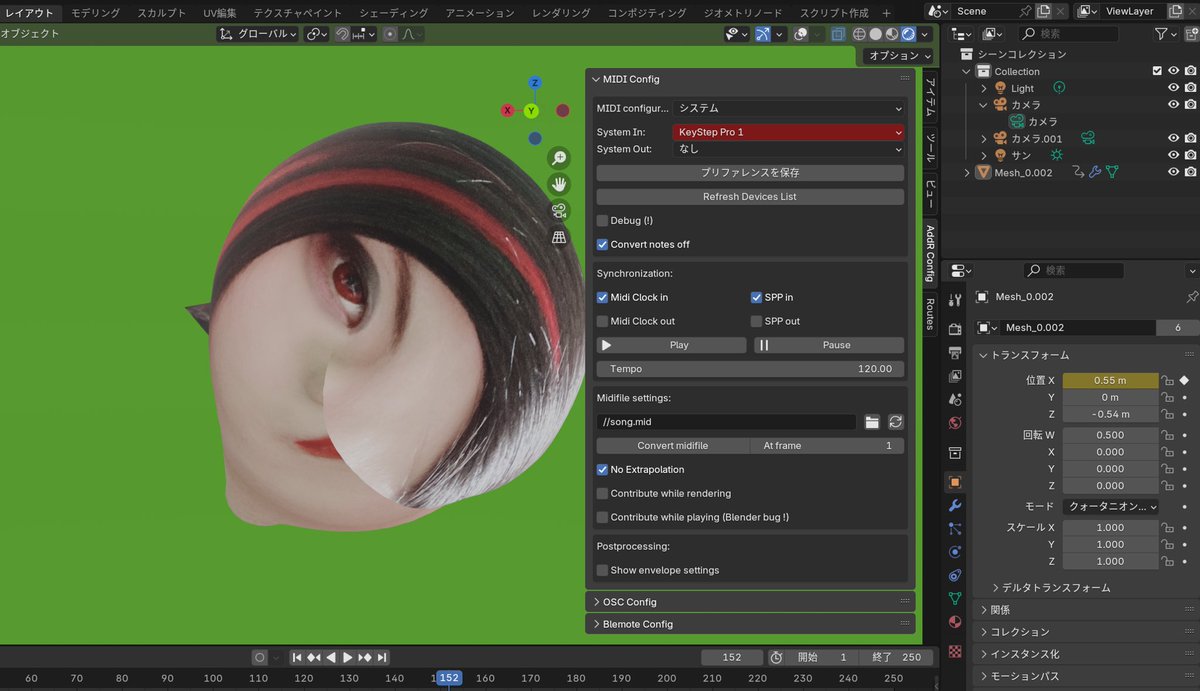Image resolution: width=1200 pixels, height=691 pixels.
Task: Open the Particles properties tab icon
Action: click(955, 528)
